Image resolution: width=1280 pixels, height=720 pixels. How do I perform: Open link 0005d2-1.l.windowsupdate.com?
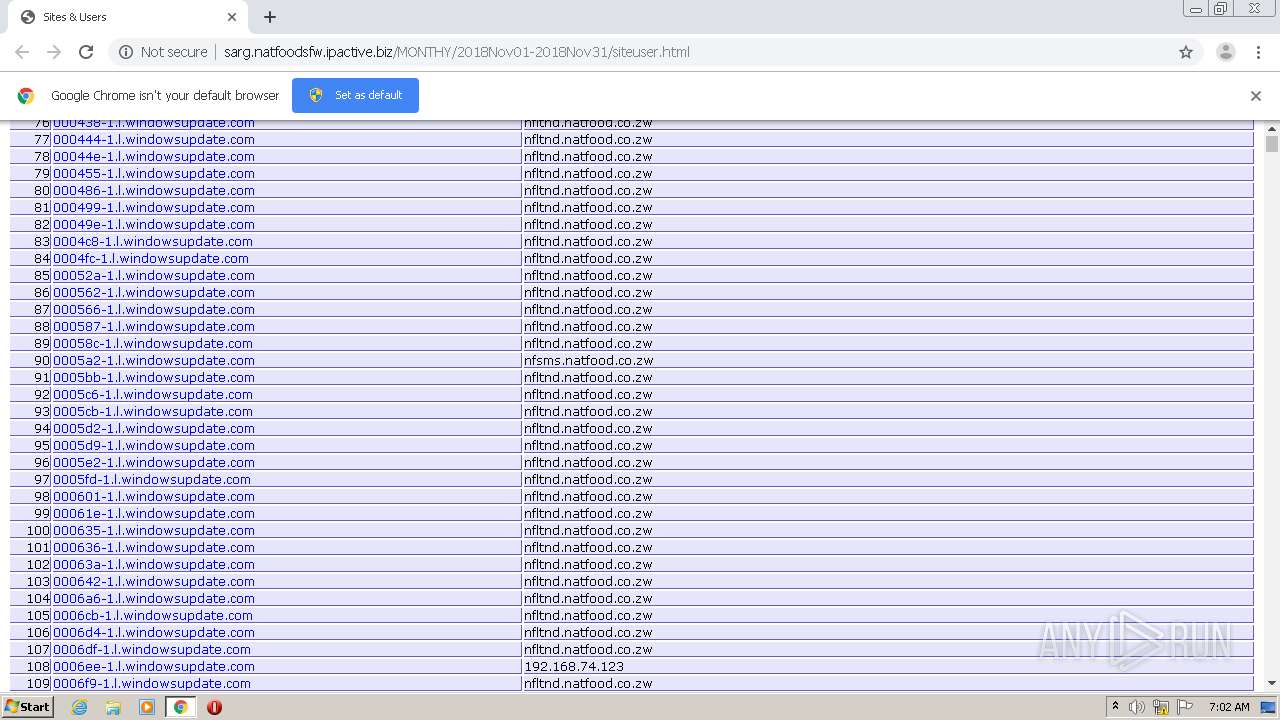click(x=154, y=428)
